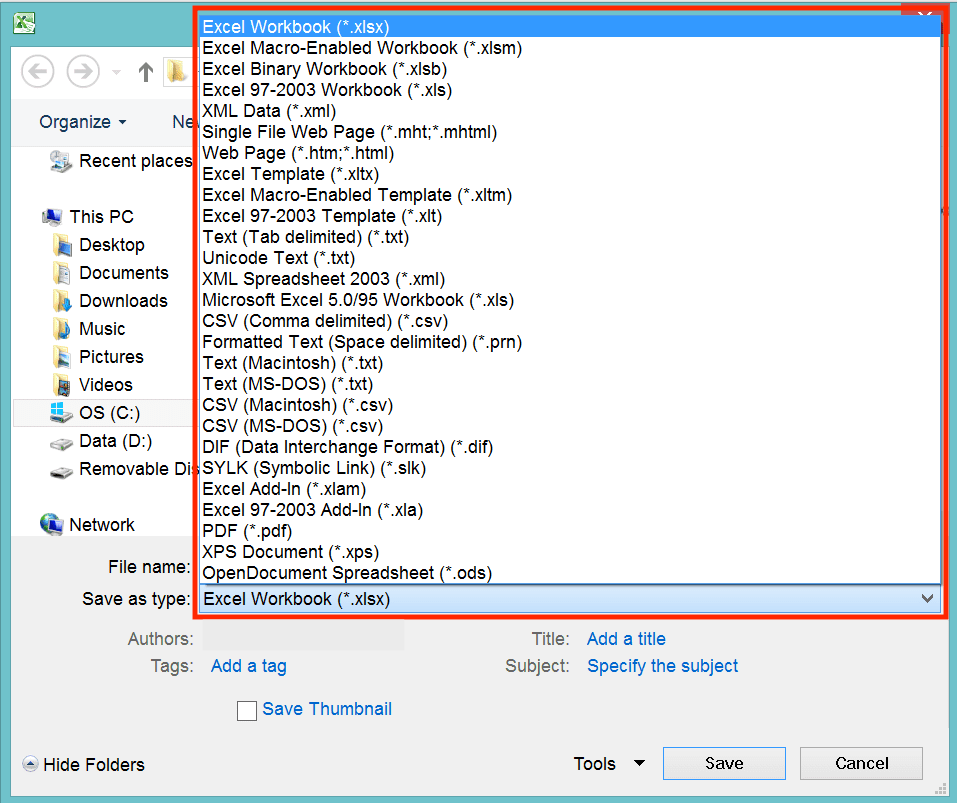Select Network in the navigation pane
The image size is (957, 803).
click(x=87, y=525)
